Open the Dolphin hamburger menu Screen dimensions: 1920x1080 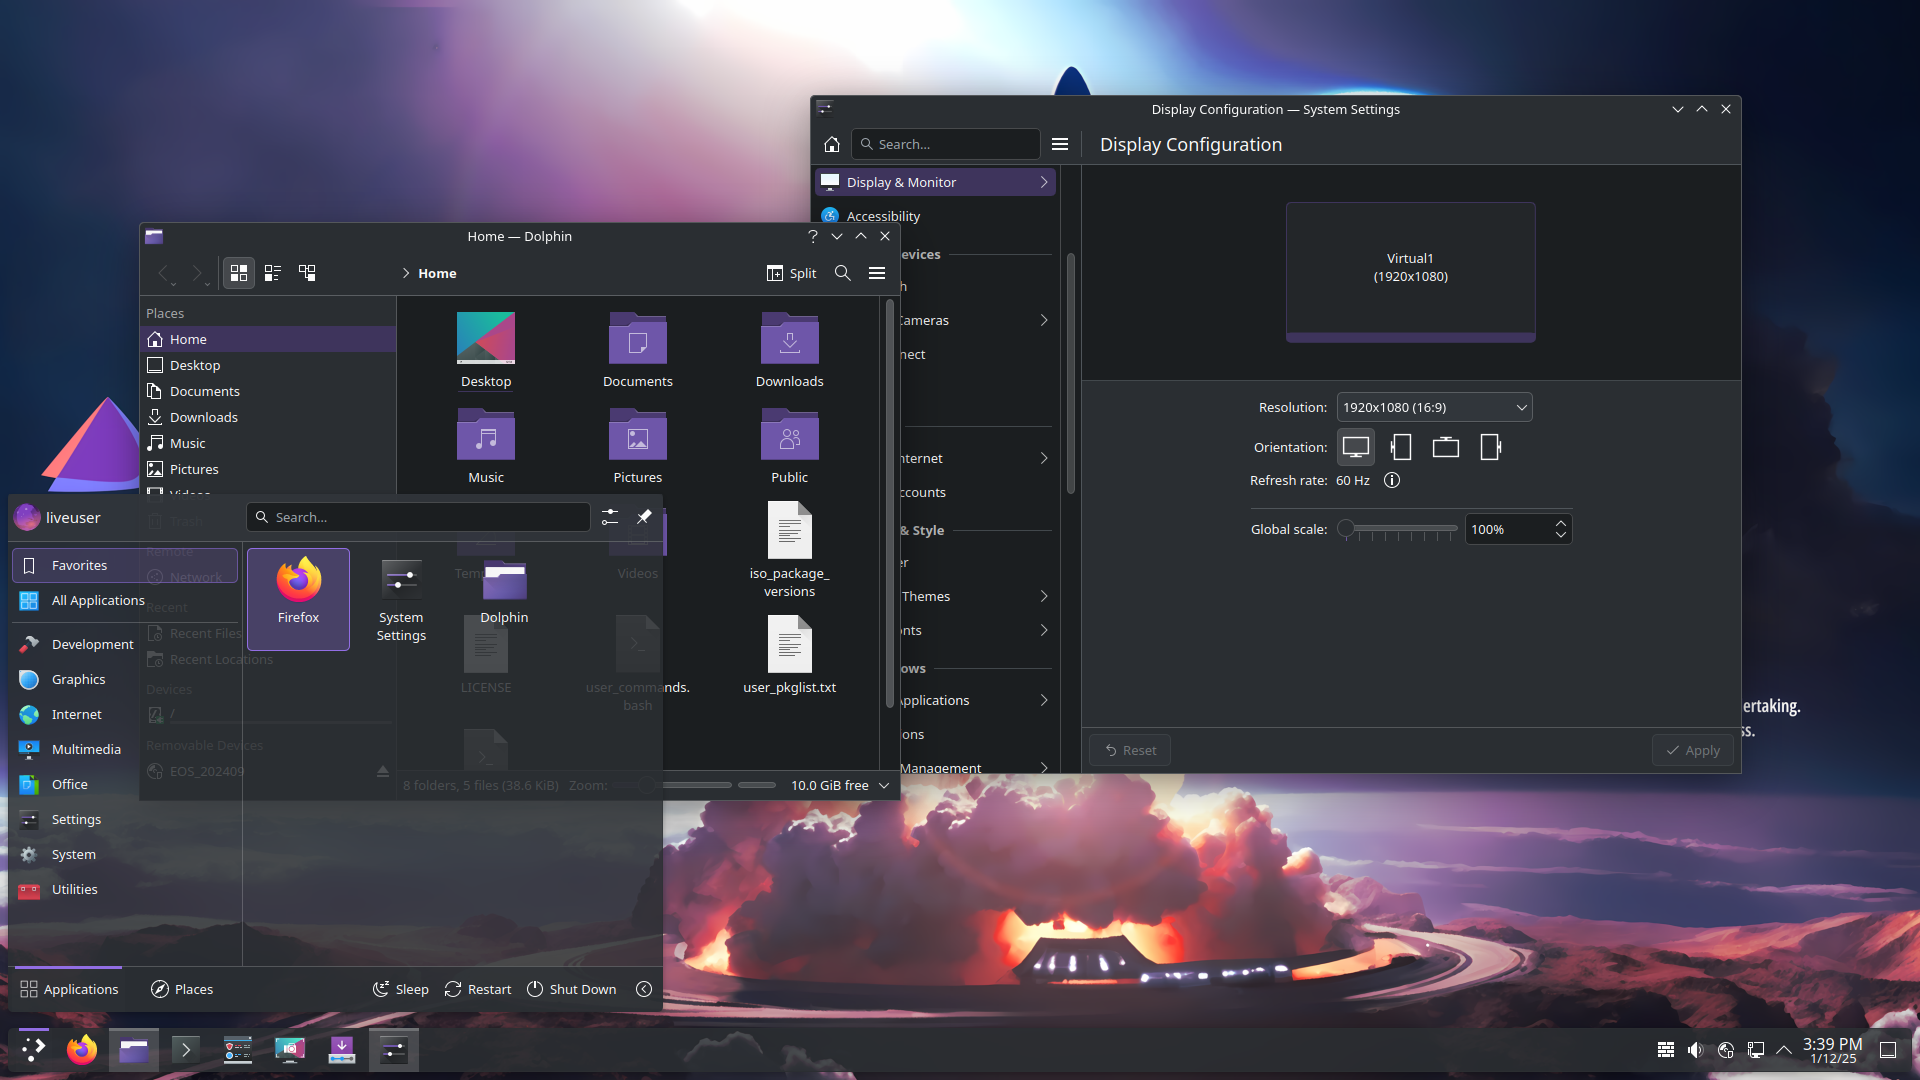(x=877, y=273)
